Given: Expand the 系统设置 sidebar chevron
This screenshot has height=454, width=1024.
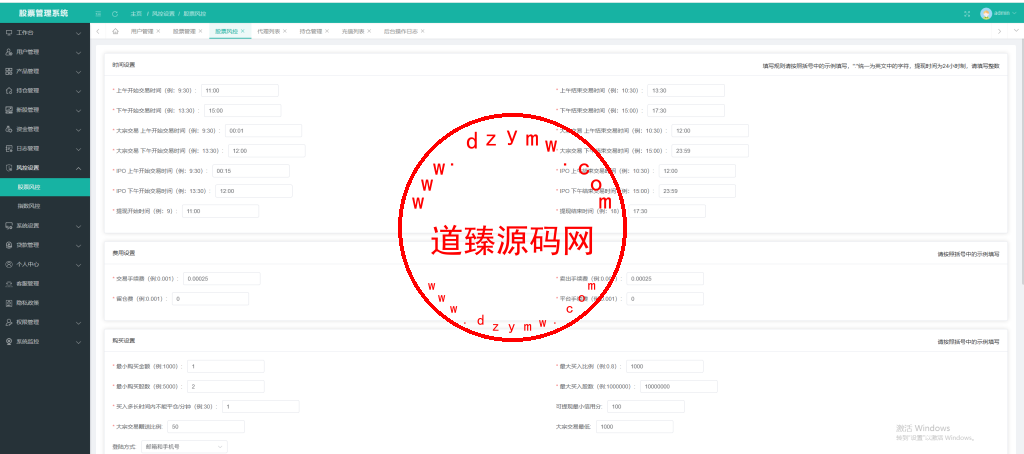Looking at the screenshot, I should (x=78, y=226).
